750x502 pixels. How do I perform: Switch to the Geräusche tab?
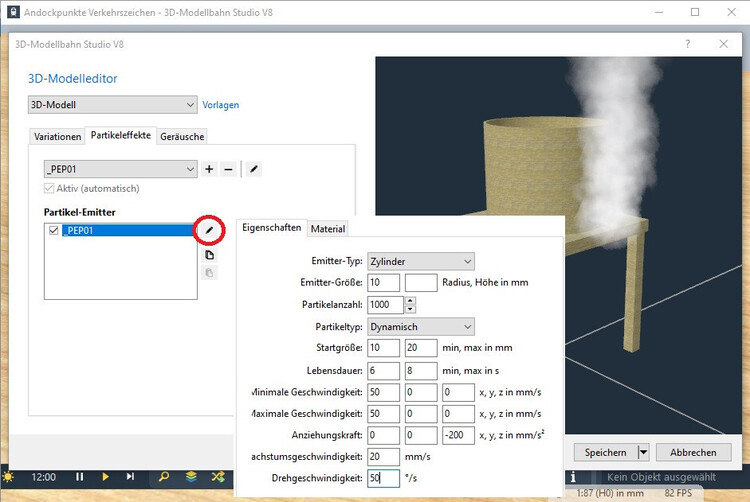pyautogui.click(x=182, y=136)
